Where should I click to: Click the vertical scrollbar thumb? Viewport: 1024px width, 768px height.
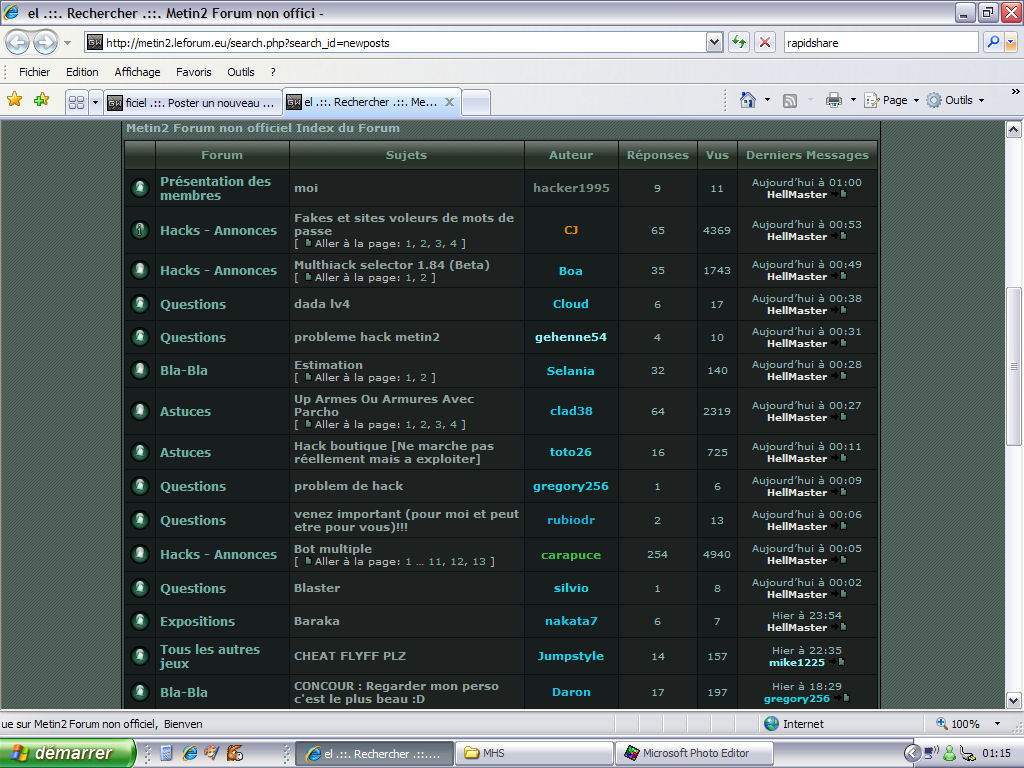pyautogui.click(x=1014, y=366)
